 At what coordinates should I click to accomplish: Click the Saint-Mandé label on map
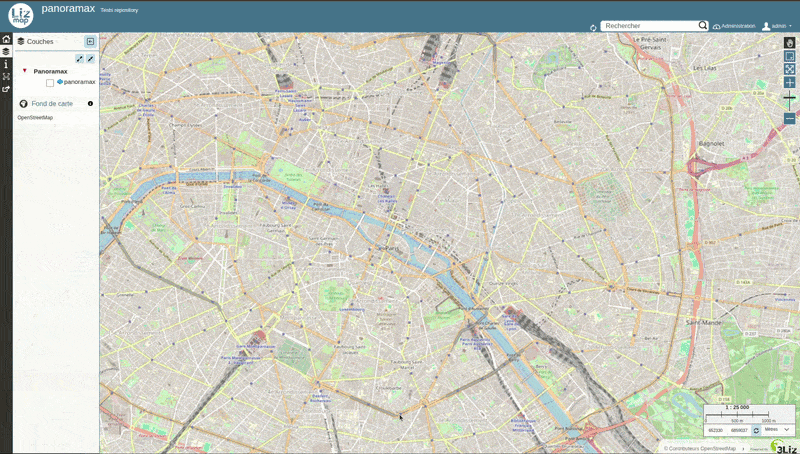tap(704, 323)
